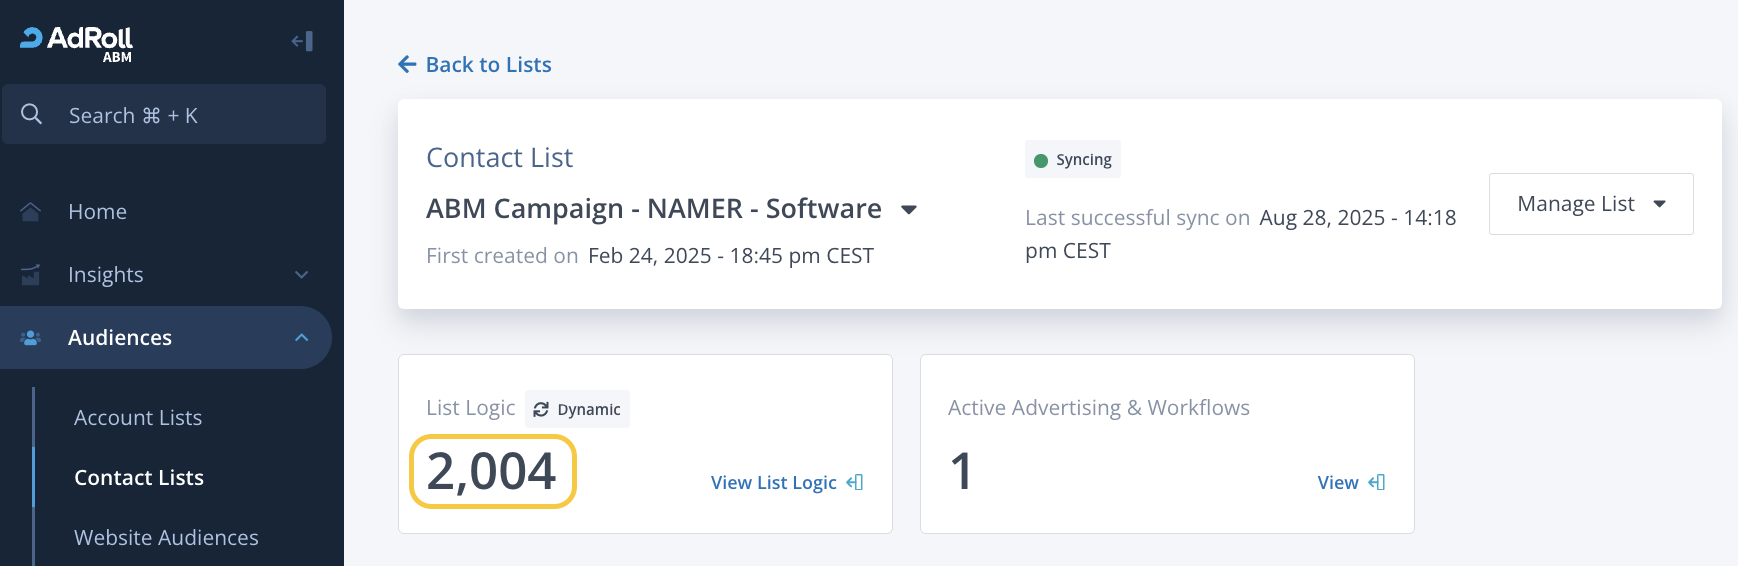
Task: Open Account Lists in sidebar
Action: click(x=138, y=418)
